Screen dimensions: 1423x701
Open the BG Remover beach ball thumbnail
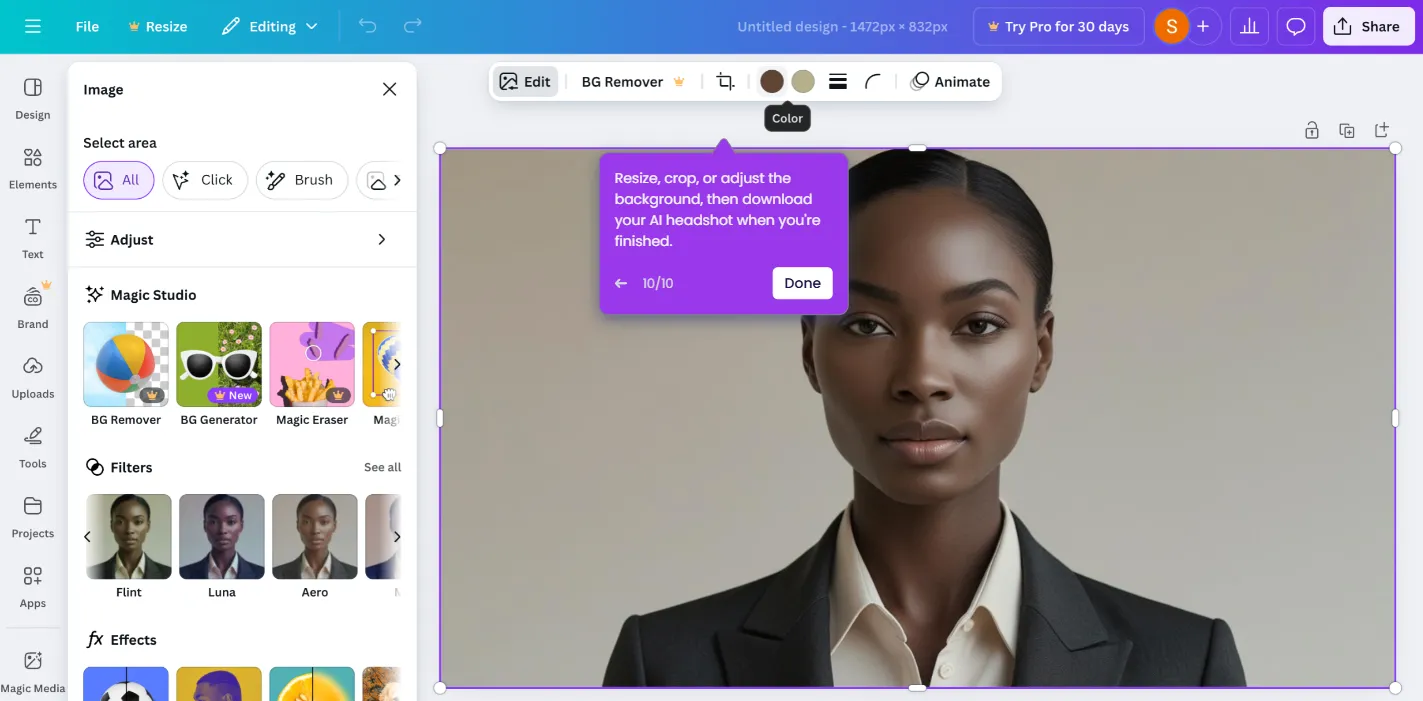(x=126, y=364)
